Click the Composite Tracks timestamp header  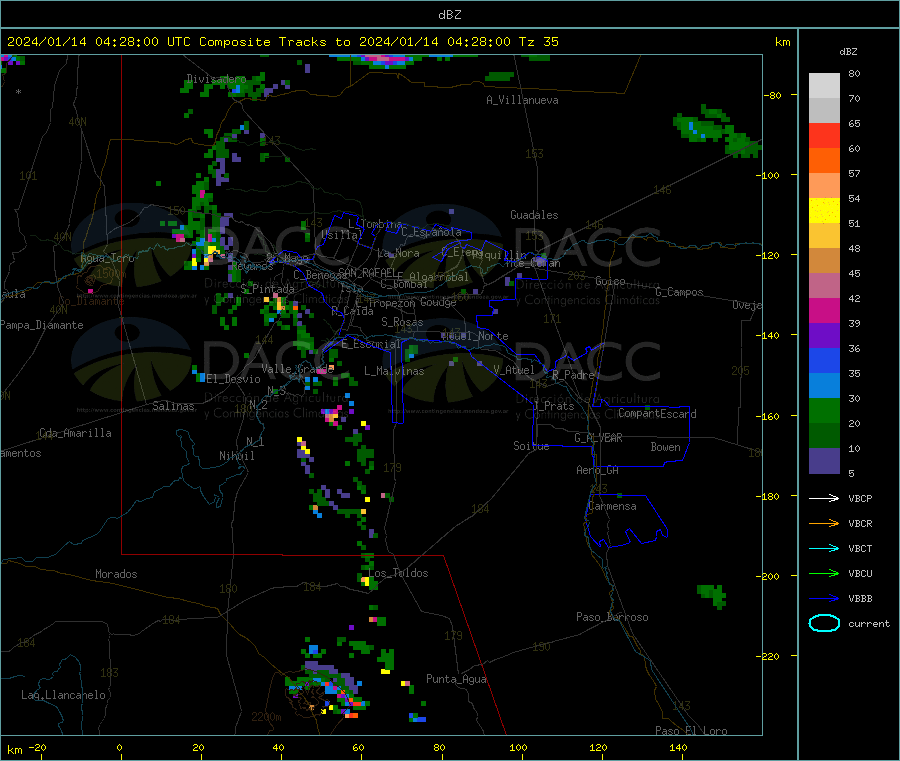[282, 42]
